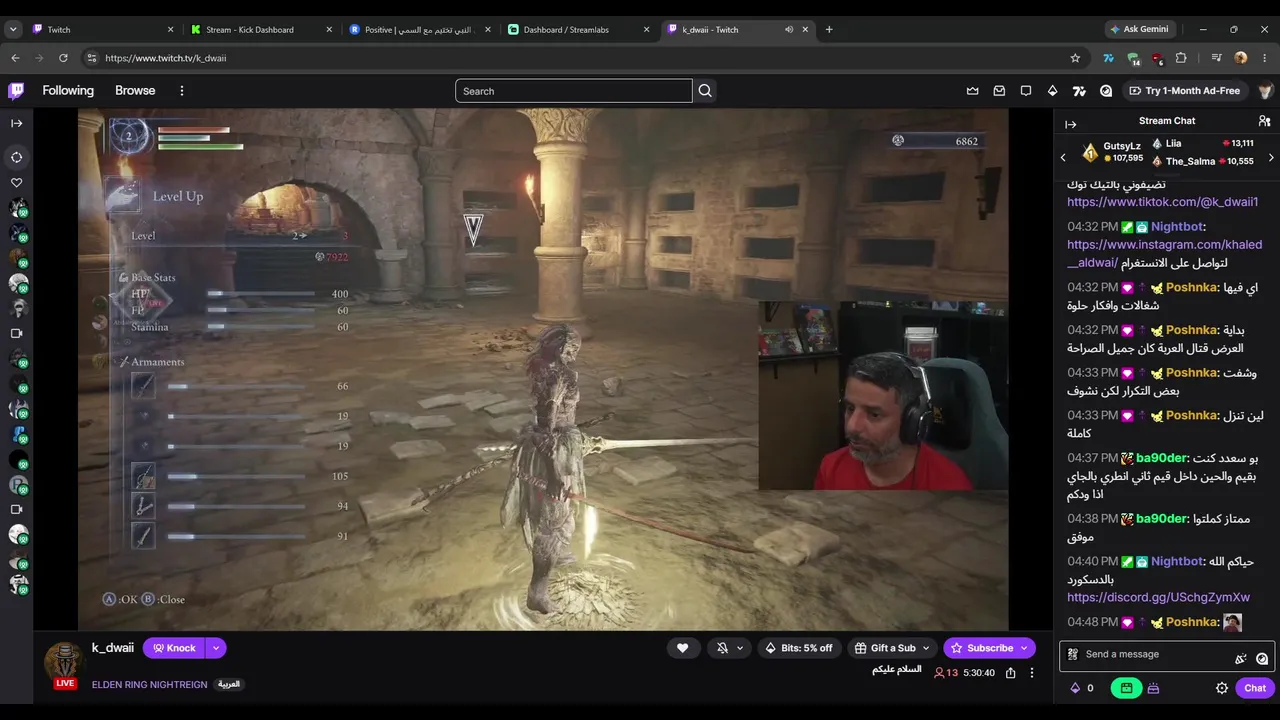Switch to the Twitch tab
Viewport: 1280px width, 720px height.
pyautogui.click(x=102, y=29)
